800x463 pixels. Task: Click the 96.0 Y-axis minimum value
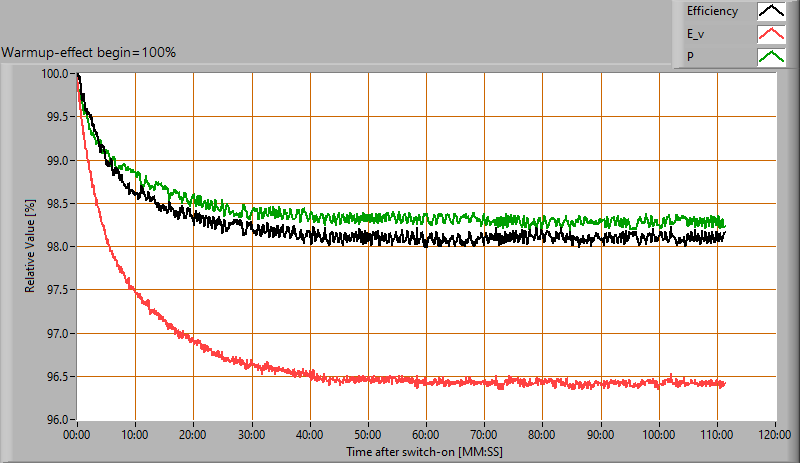(x=55, y=420)
